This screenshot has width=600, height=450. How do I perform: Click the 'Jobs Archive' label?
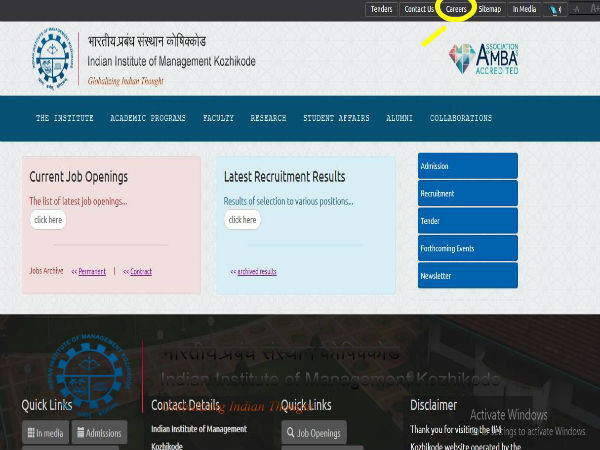pos(46,271)
